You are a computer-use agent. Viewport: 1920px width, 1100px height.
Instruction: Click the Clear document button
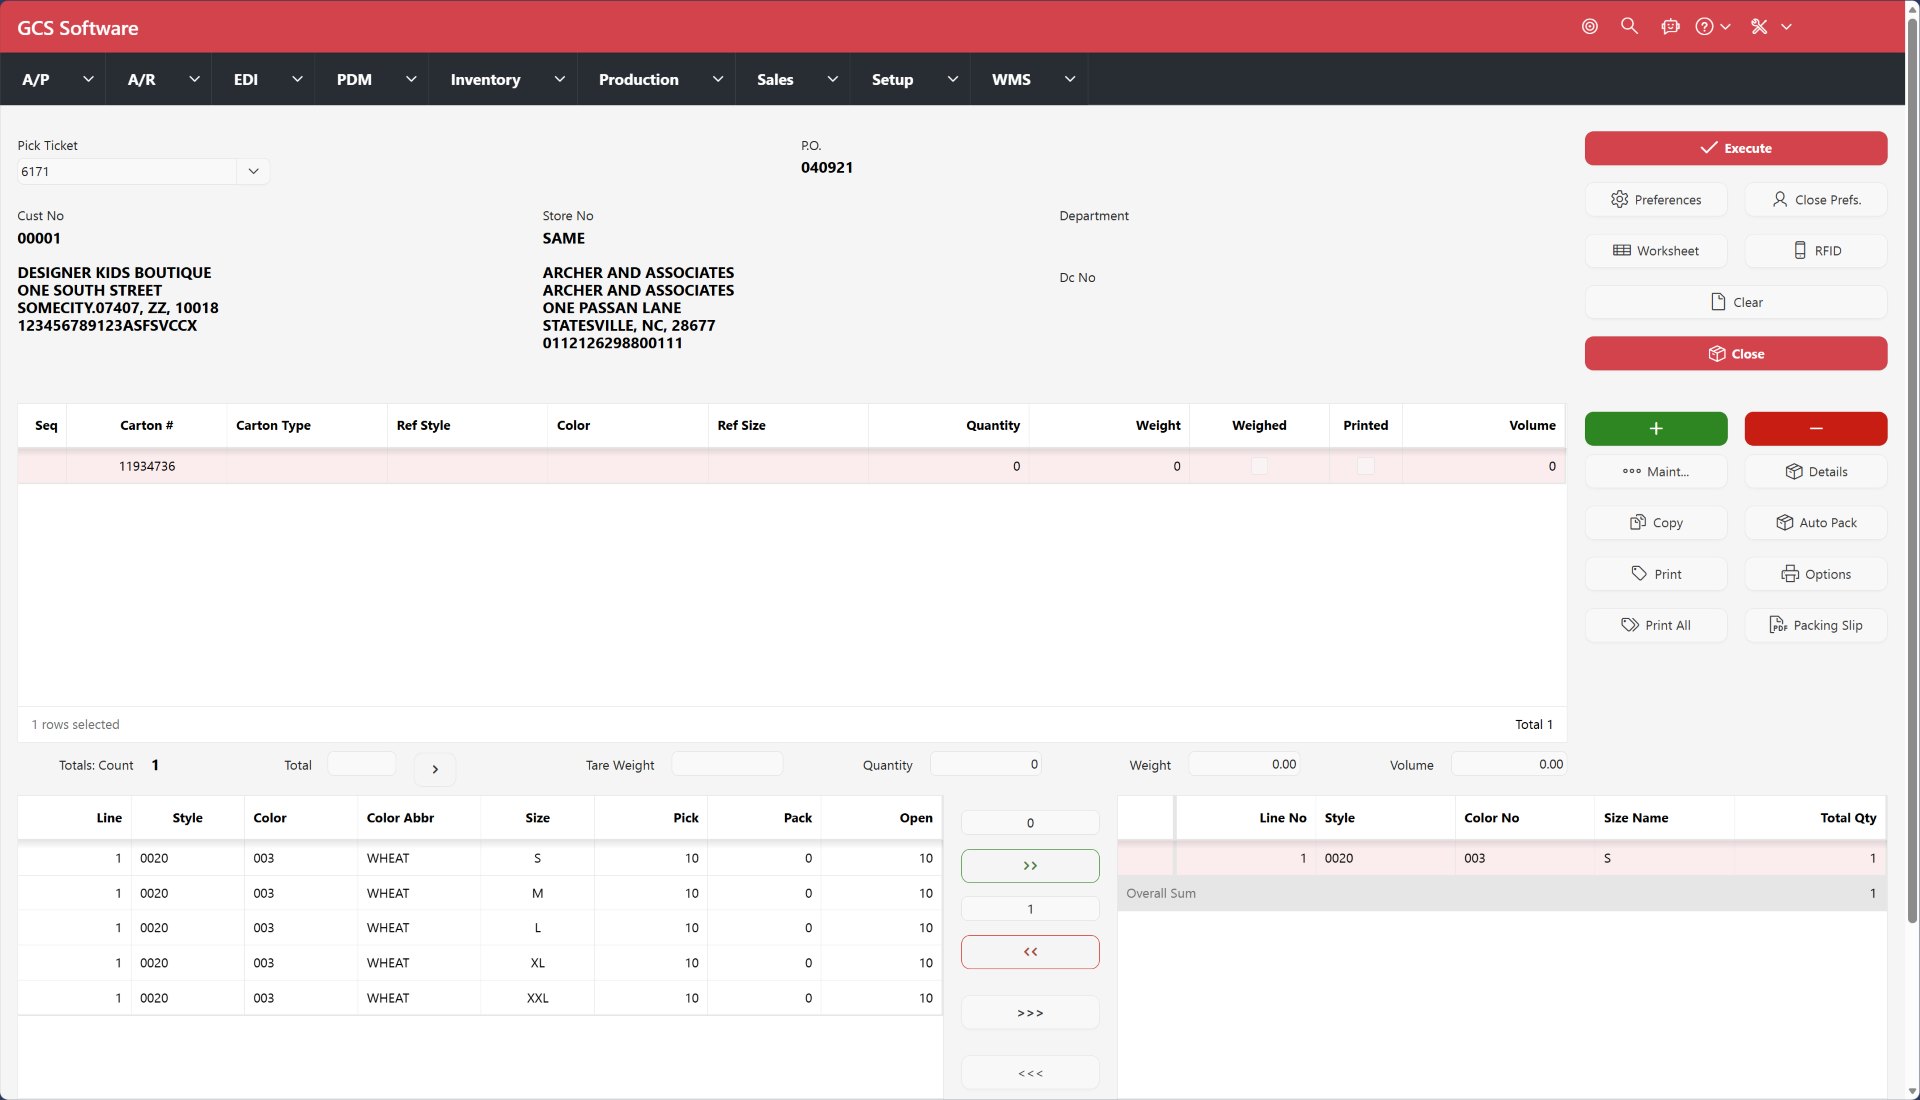tap(1736, 302)
